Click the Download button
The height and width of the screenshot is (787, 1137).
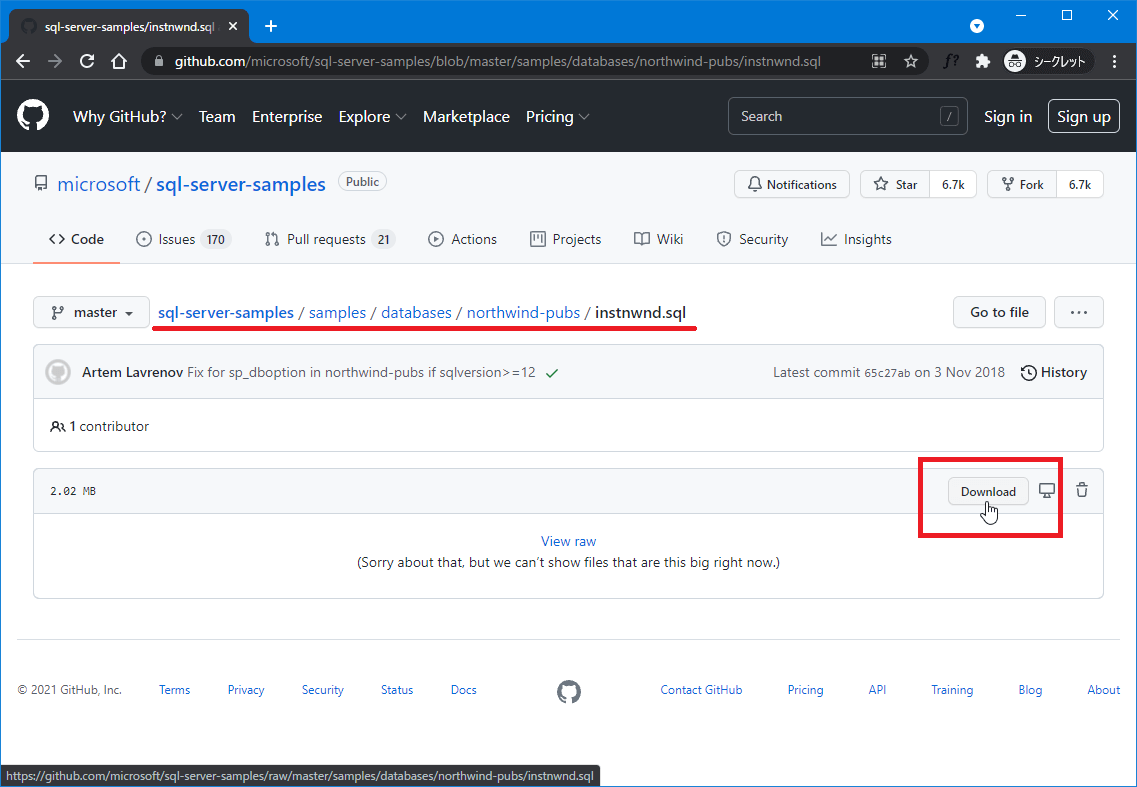click(x=988, y=491)
